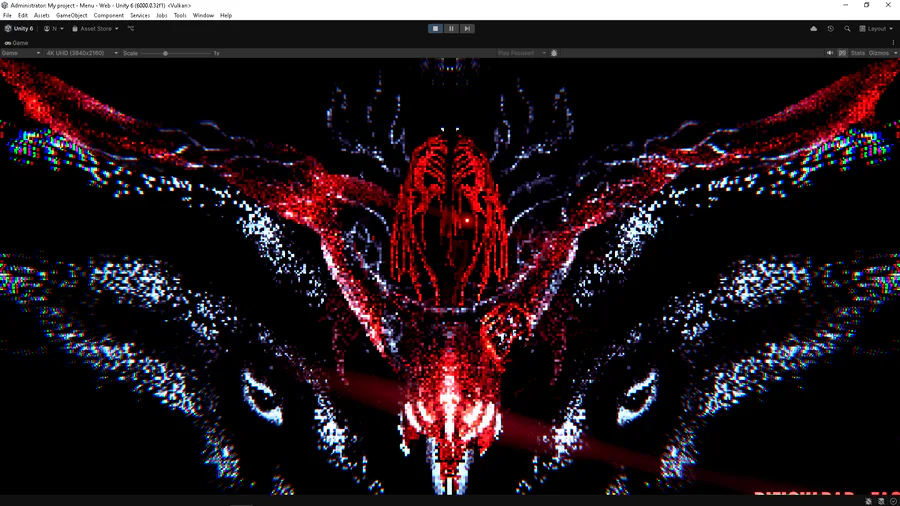
Task: Open the Tools menu
Action: [x=180, y=15]
